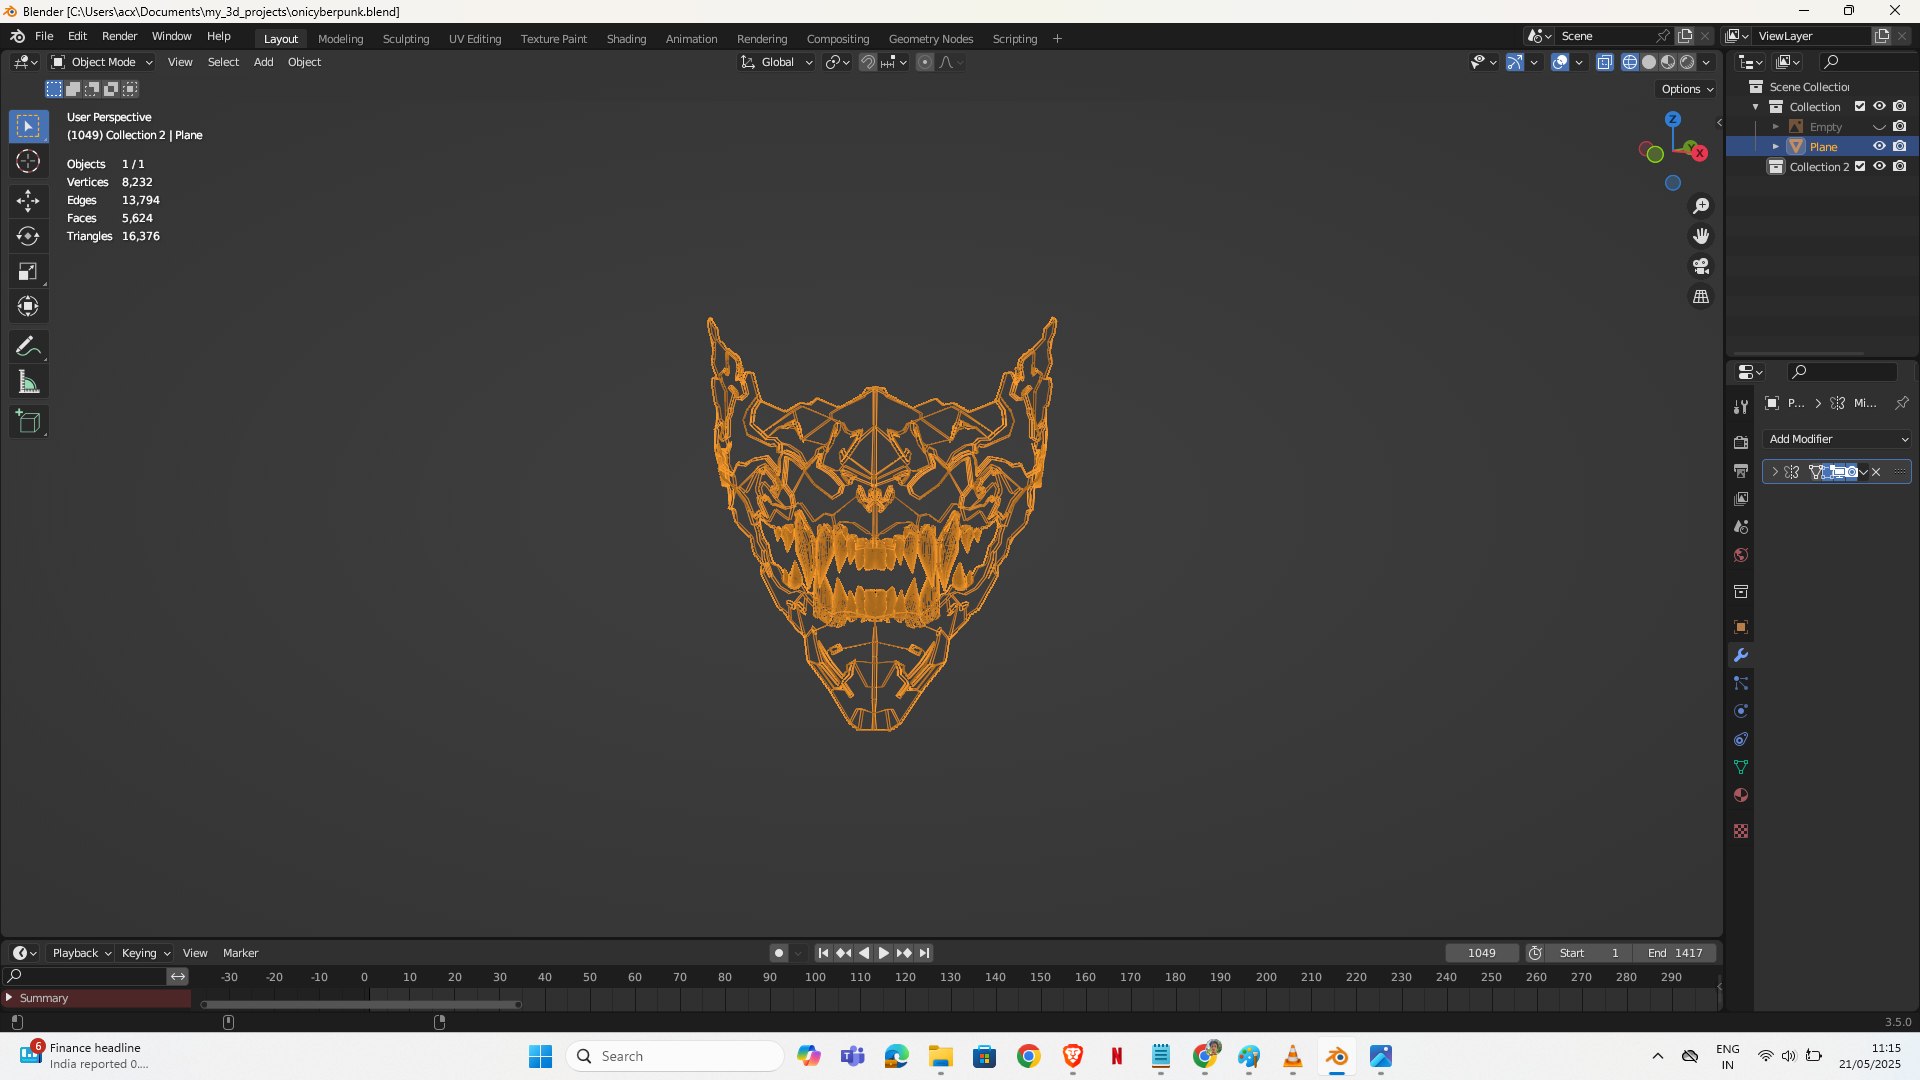Choose the Add Cube tool

[28, 421]
